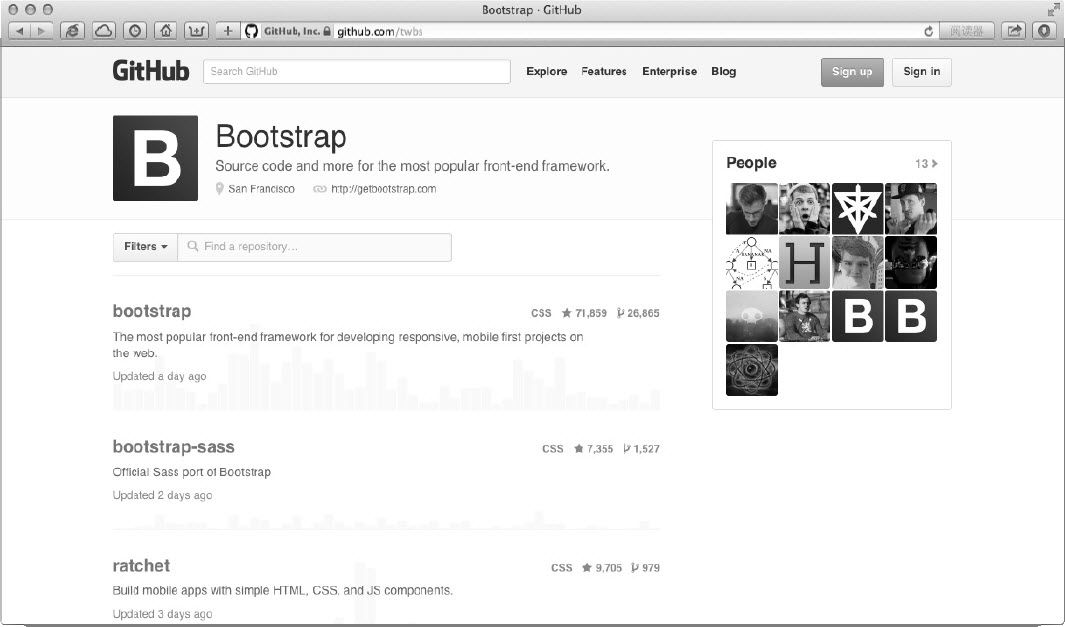The image size is (1065, 627).
Task: Open the 71,859 stargazers count for bootstrap
Action: [x=584, y=313]
